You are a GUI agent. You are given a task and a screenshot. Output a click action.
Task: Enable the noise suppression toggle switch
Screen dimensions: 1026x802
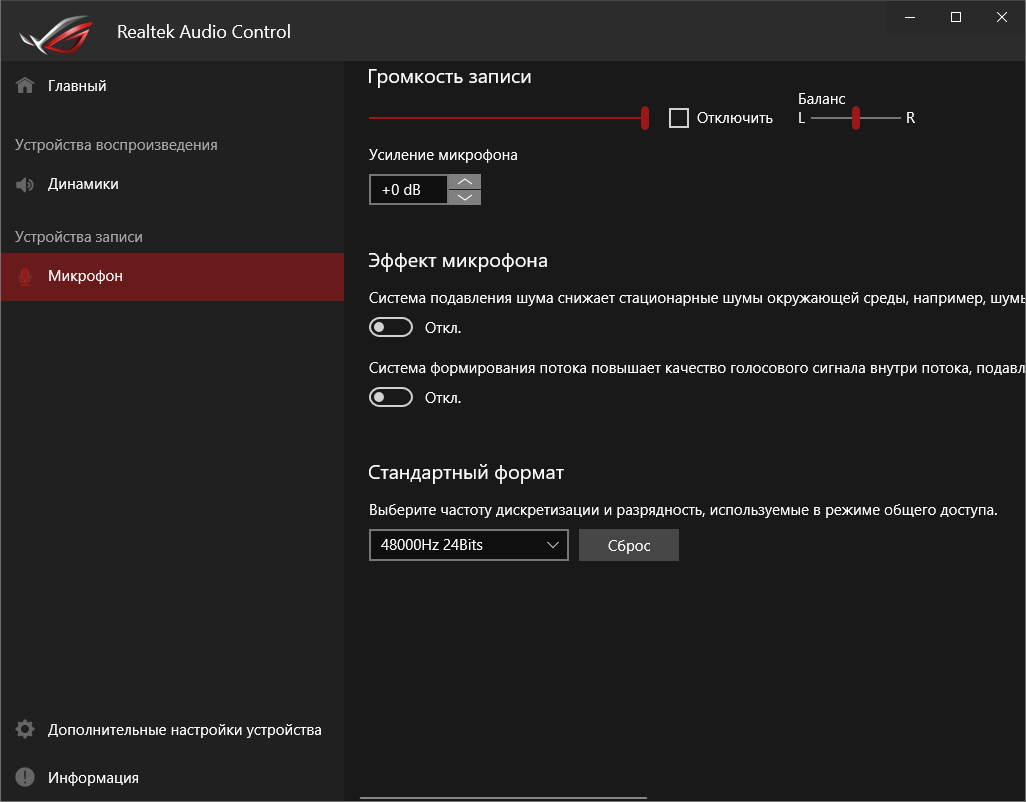390,327
